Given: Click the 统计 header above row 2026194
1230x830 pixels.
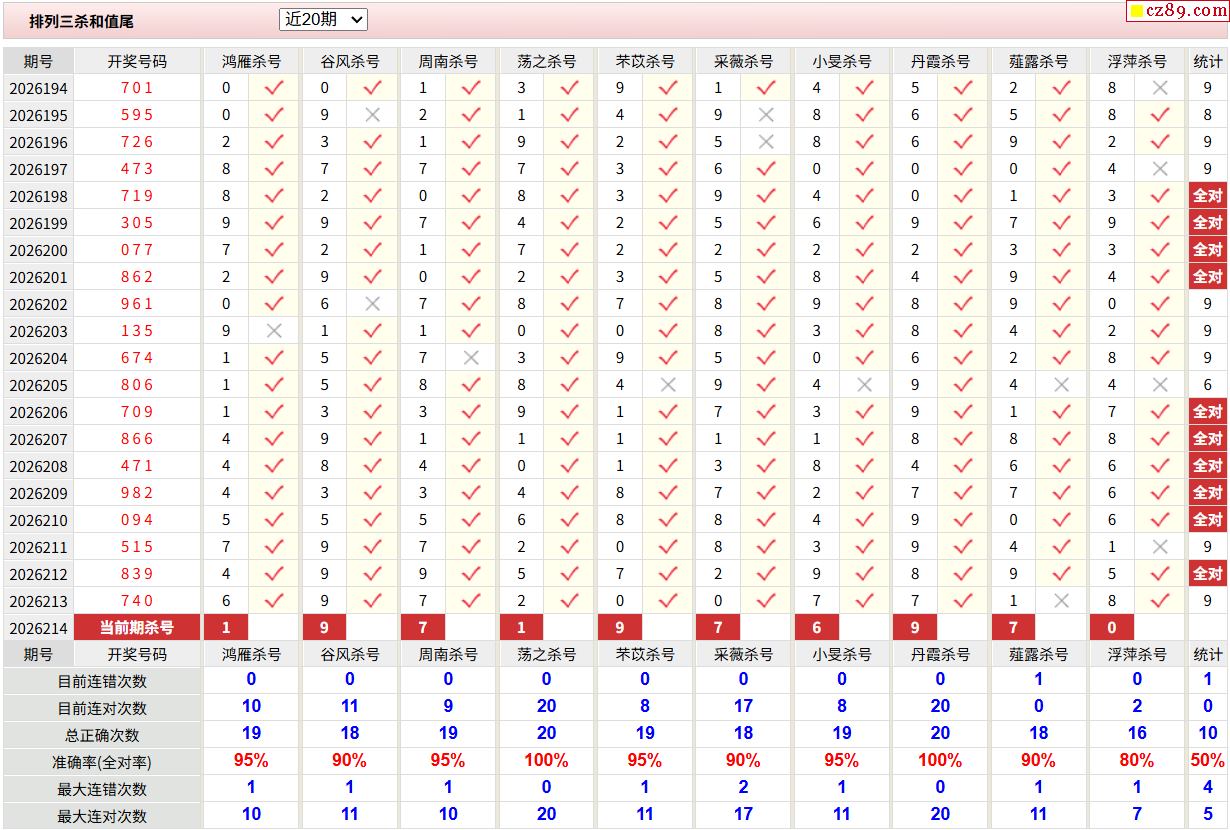Looking at the screenshot, I should coord(1208,61).
